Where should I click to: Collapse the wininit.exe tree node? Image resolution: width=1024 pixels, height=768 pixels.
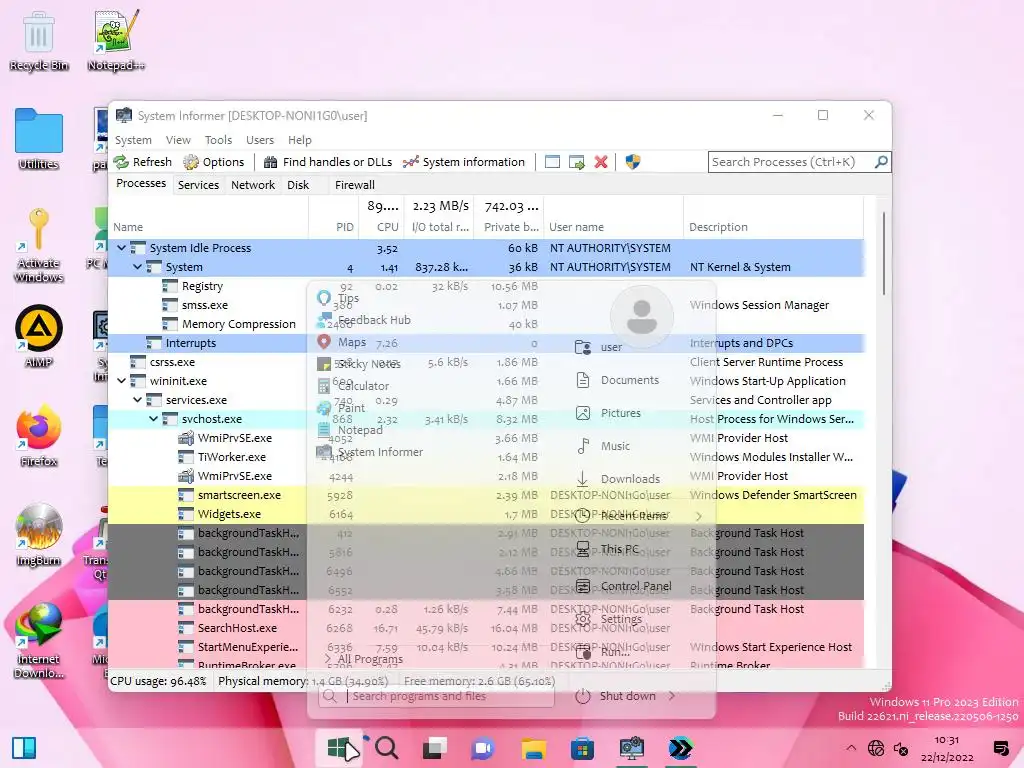[121, 381]
